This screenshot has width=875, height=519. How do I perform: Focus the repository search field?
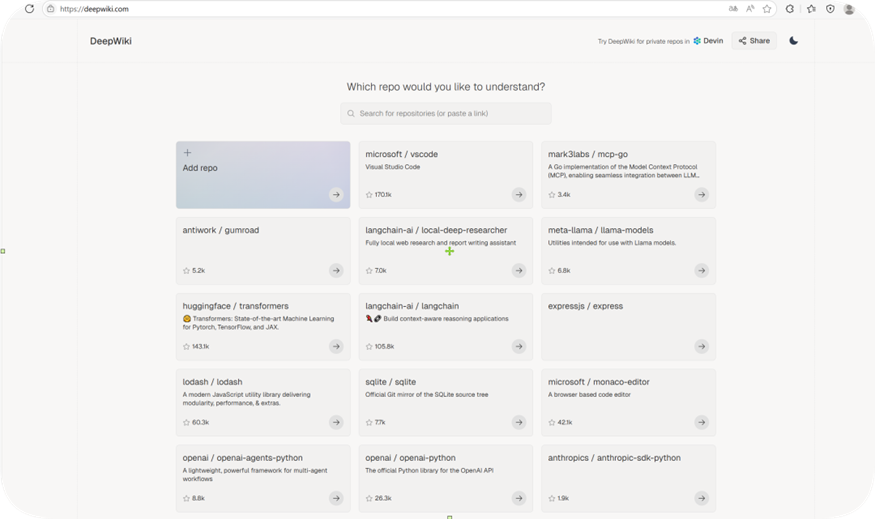click(x=446, y=113)
